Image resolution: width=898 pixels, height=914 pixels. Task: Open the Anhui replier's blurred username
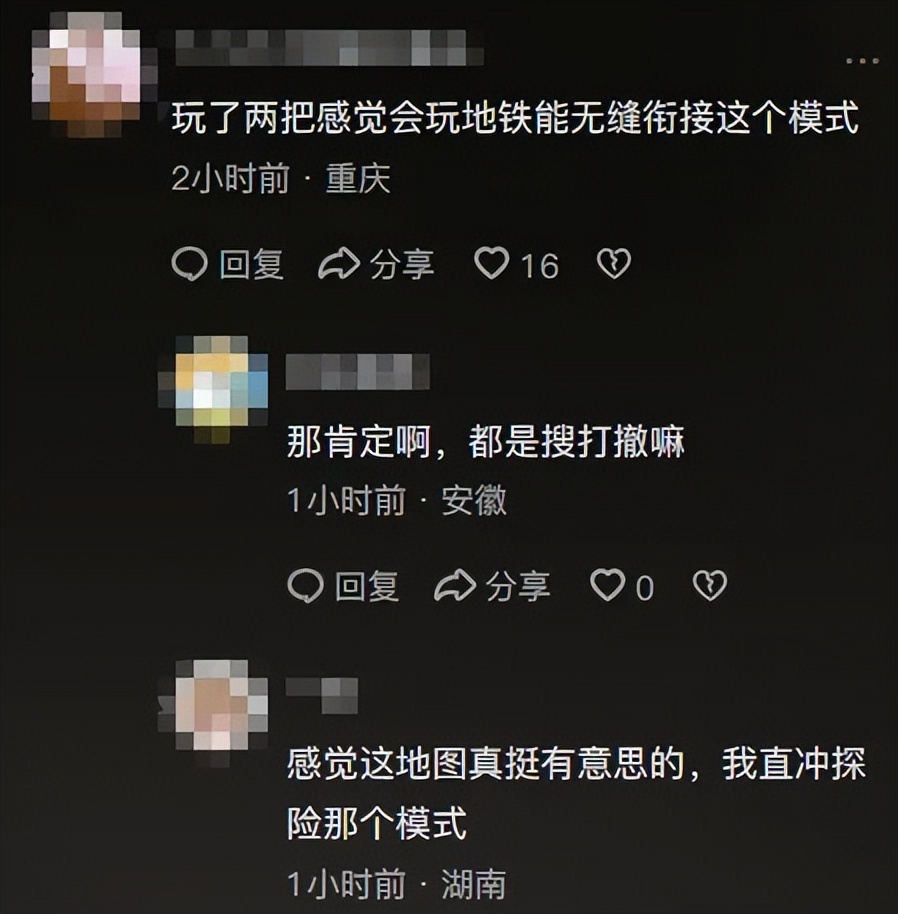coord(358,371)
